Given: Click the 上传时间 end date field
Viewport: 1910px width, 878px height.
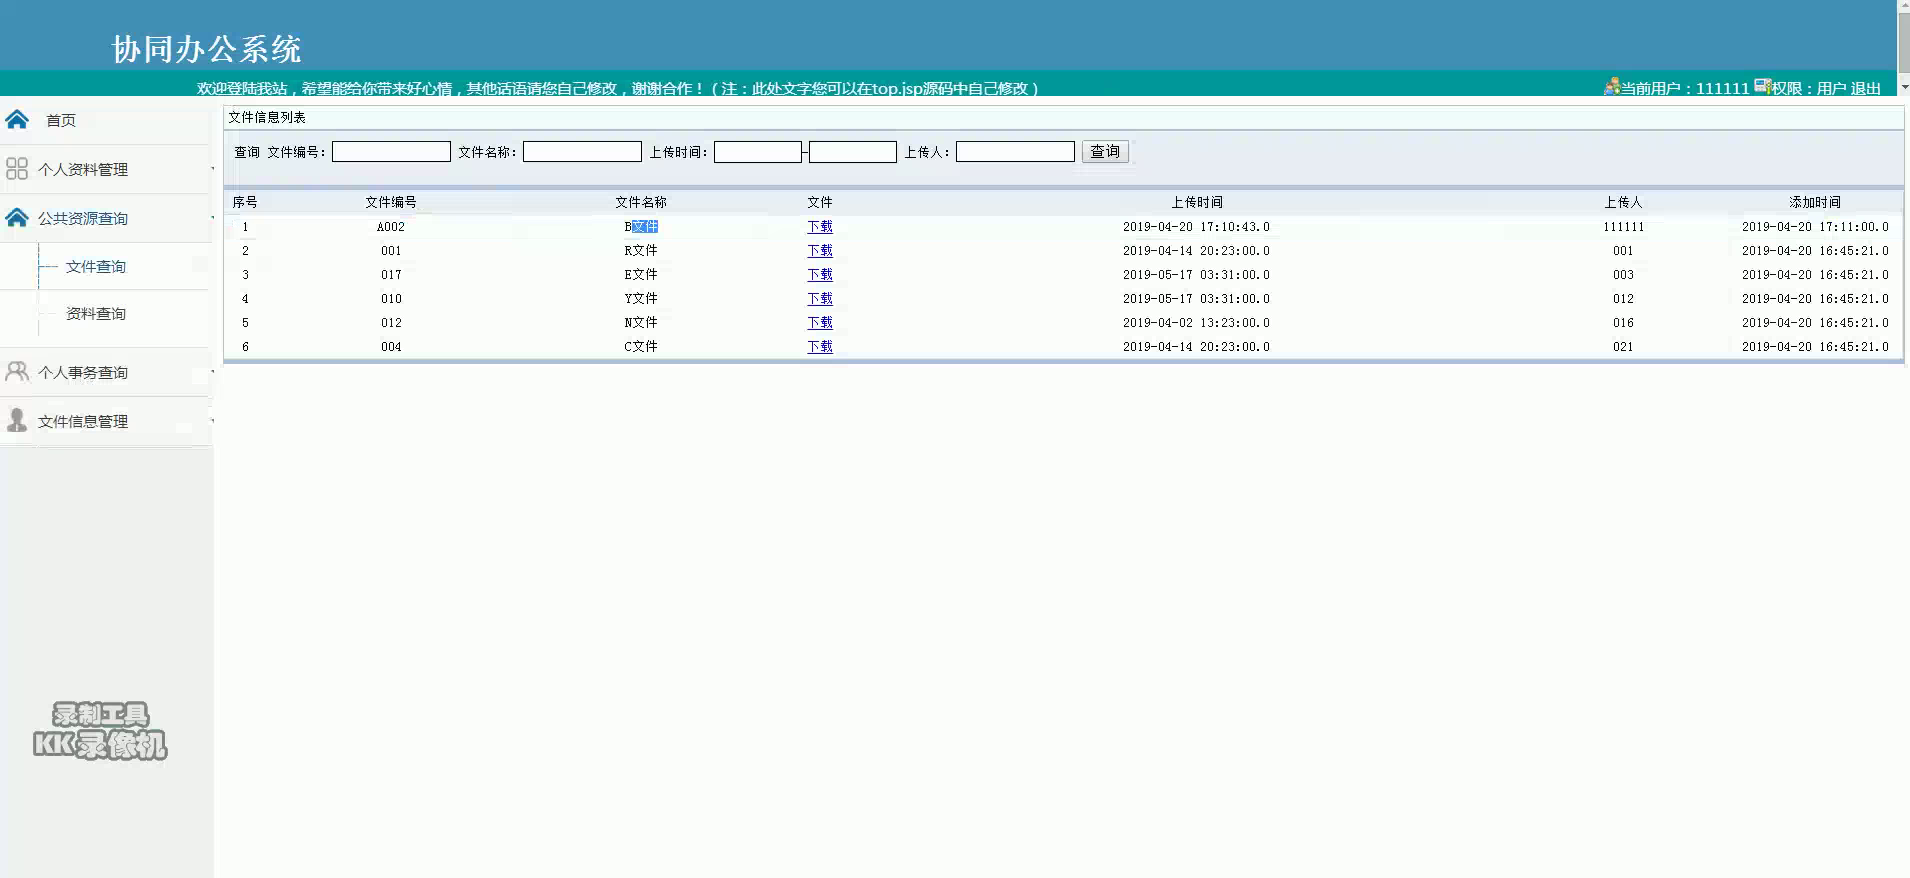Looking at the screenshot, I should point(853,152).
